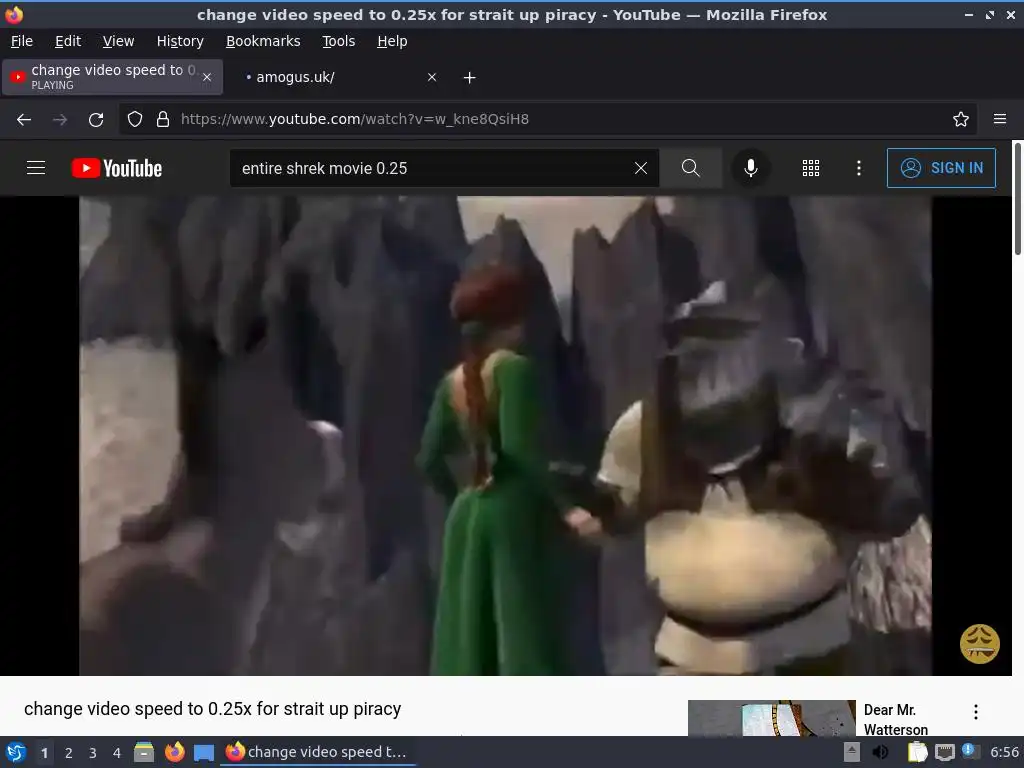
Task: Open a new browser tab
Action: point(470,78)
